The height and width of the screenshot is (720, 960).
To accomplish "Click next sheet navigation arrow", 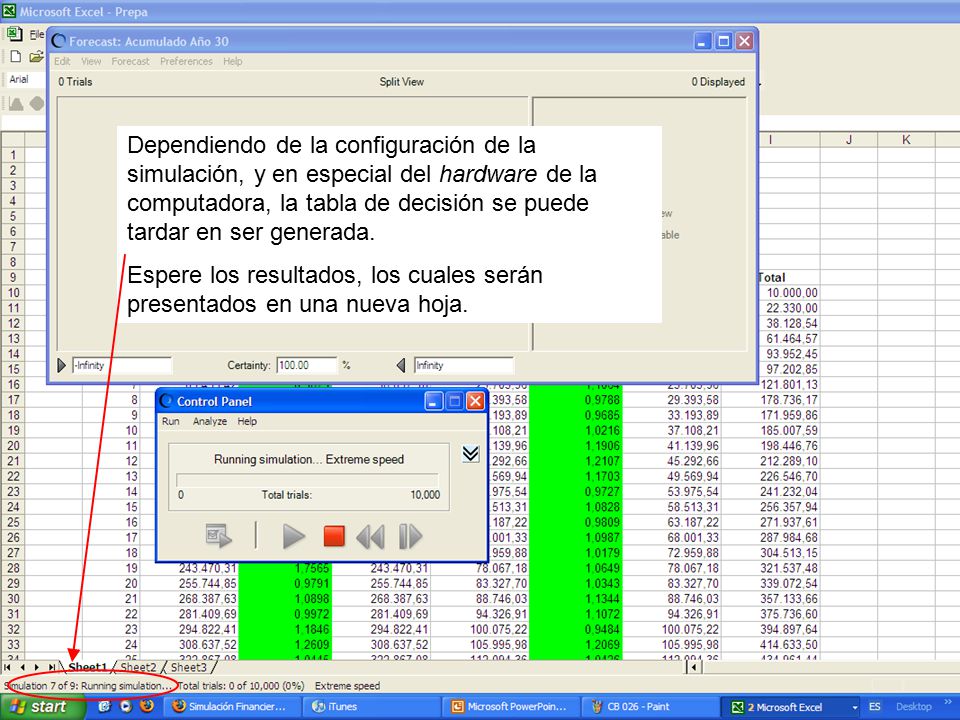I will tap(37, 667).
